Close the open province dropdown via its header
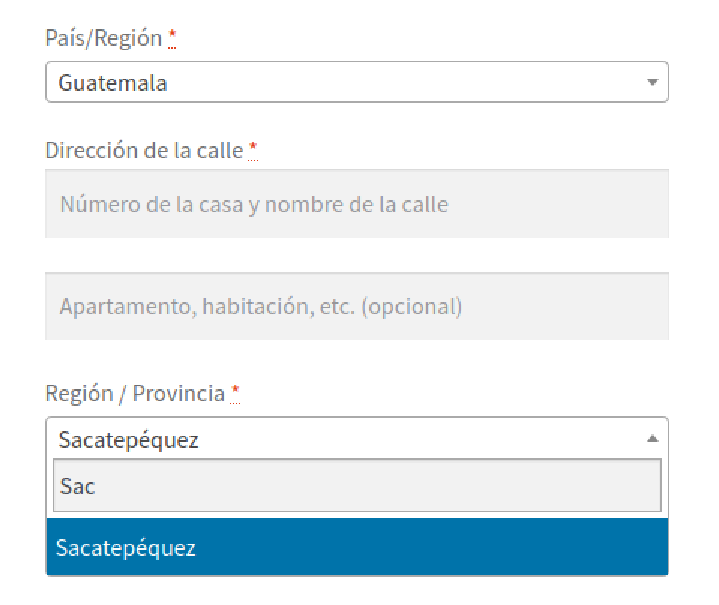The image size is (719, 605). 357,438
